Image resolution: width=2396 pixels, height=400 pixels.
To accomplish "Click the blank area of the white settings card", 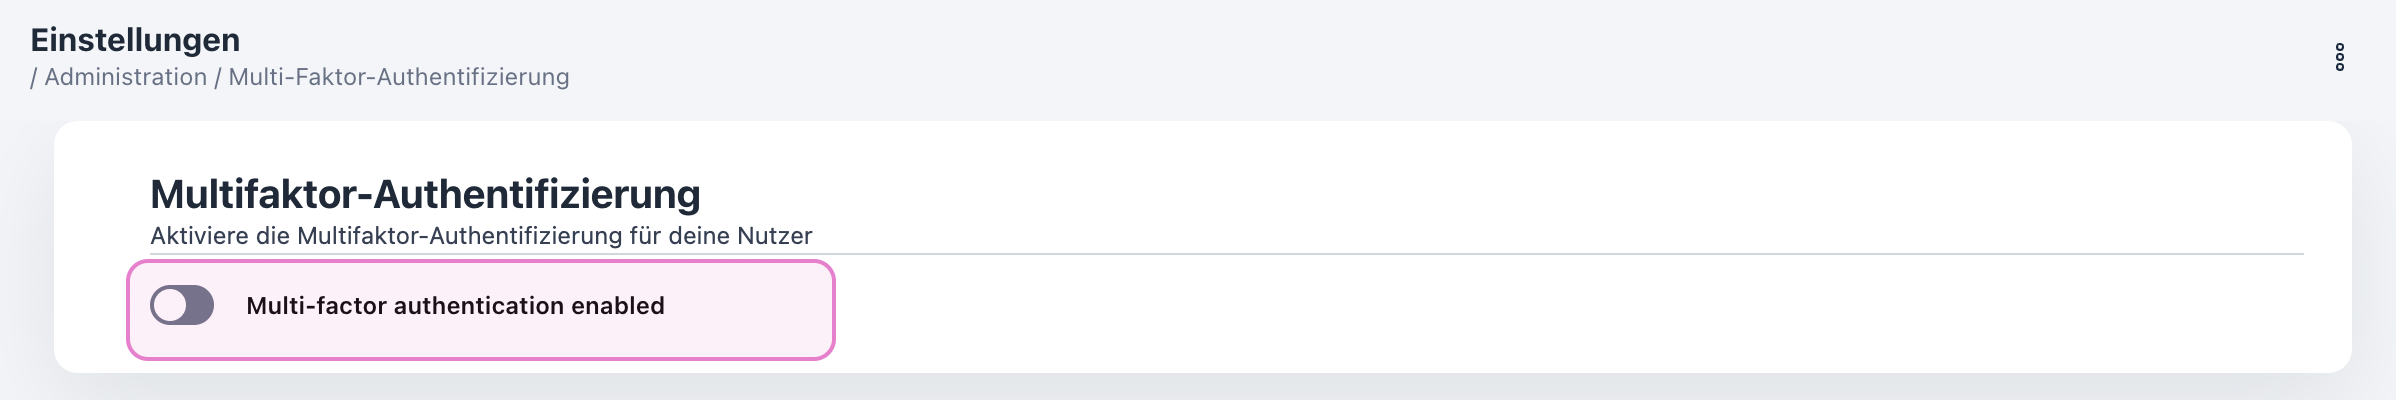I will click(1500, 320).
